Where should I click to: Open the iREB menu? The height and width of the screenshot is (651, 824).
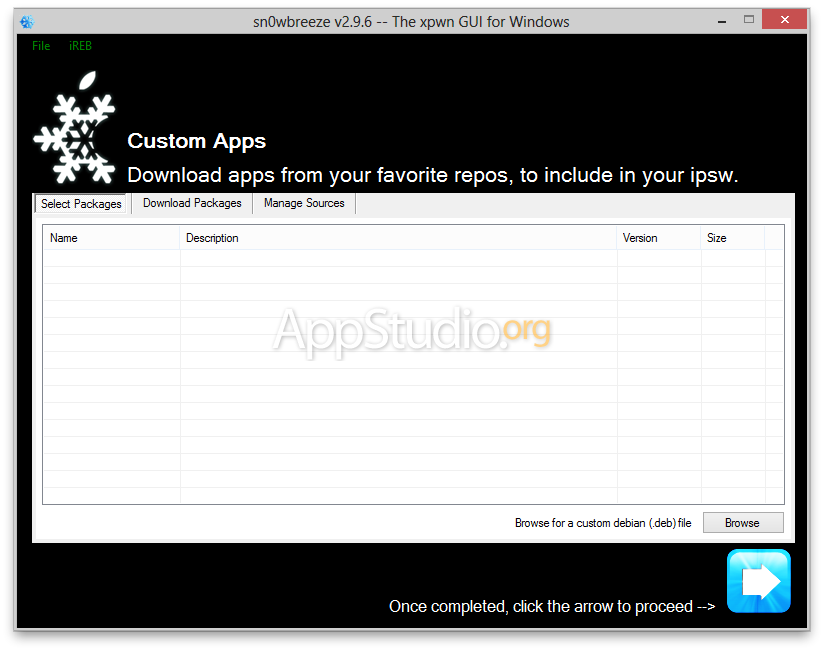pyautogui.click(x=80, y=46)
